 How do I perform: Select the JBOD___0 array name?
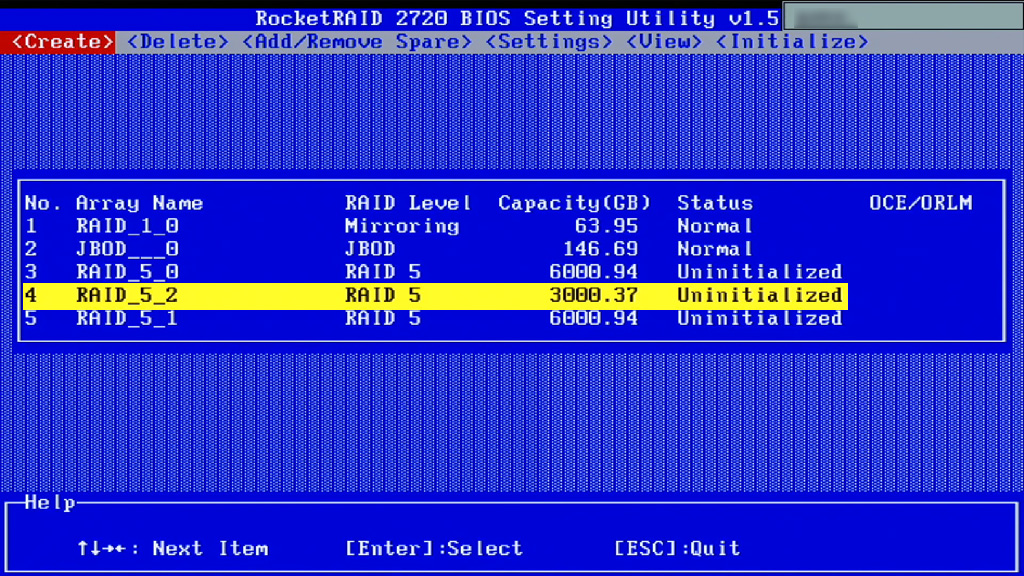127,249
